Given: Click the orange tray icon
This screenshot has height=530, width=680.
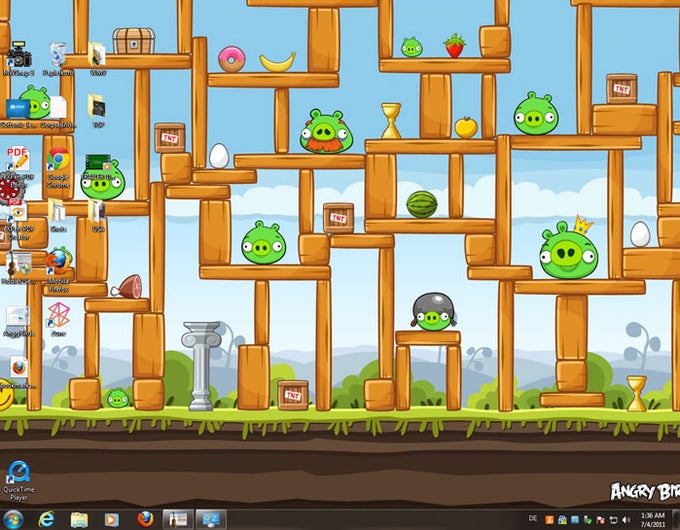Looking at the screenshot, I should 549,520.
